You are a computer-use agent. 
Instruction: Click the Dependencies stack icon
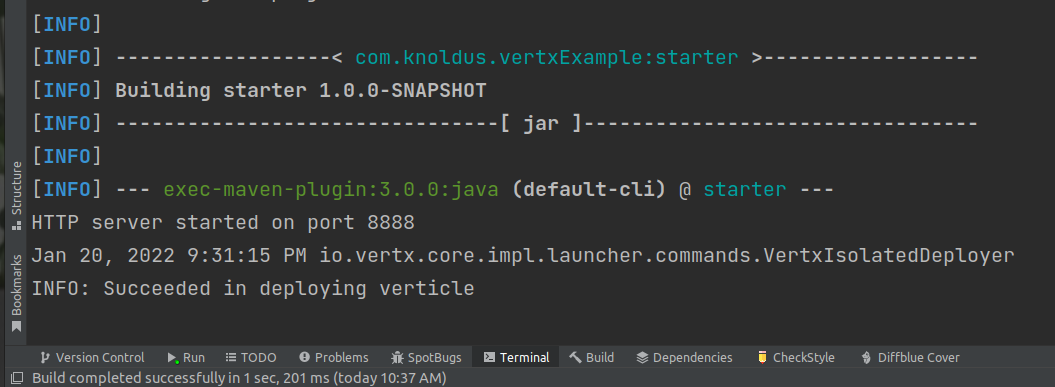(x=642, y=357)
